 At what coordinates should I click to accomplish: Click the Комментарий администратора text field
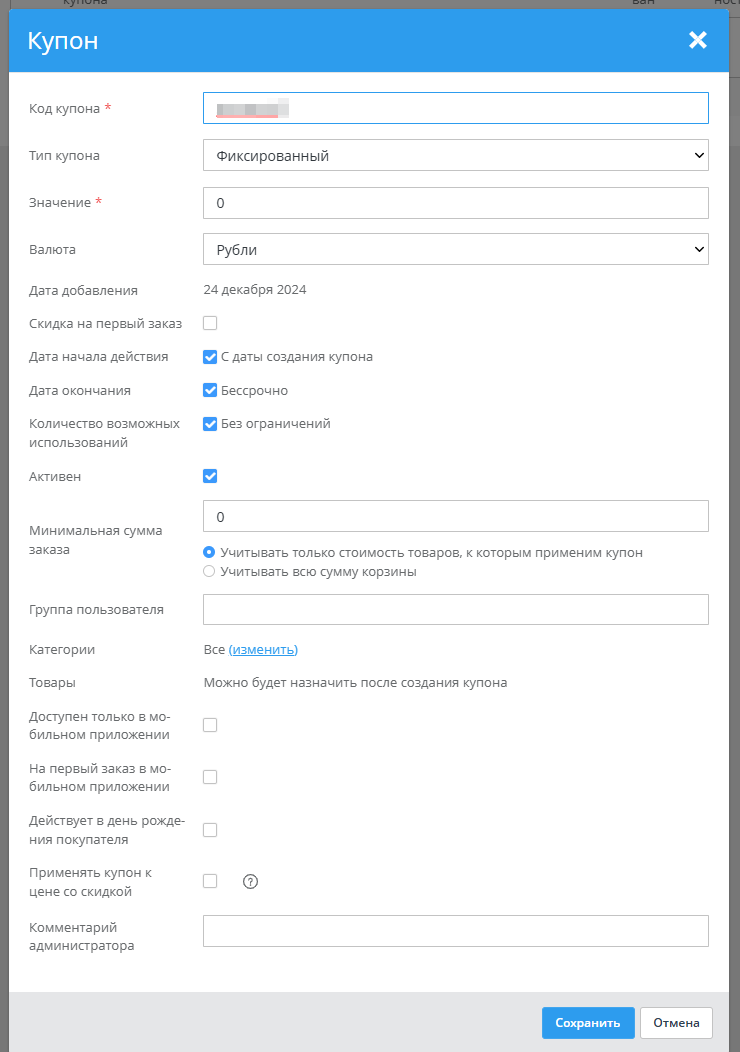point(455,930)
